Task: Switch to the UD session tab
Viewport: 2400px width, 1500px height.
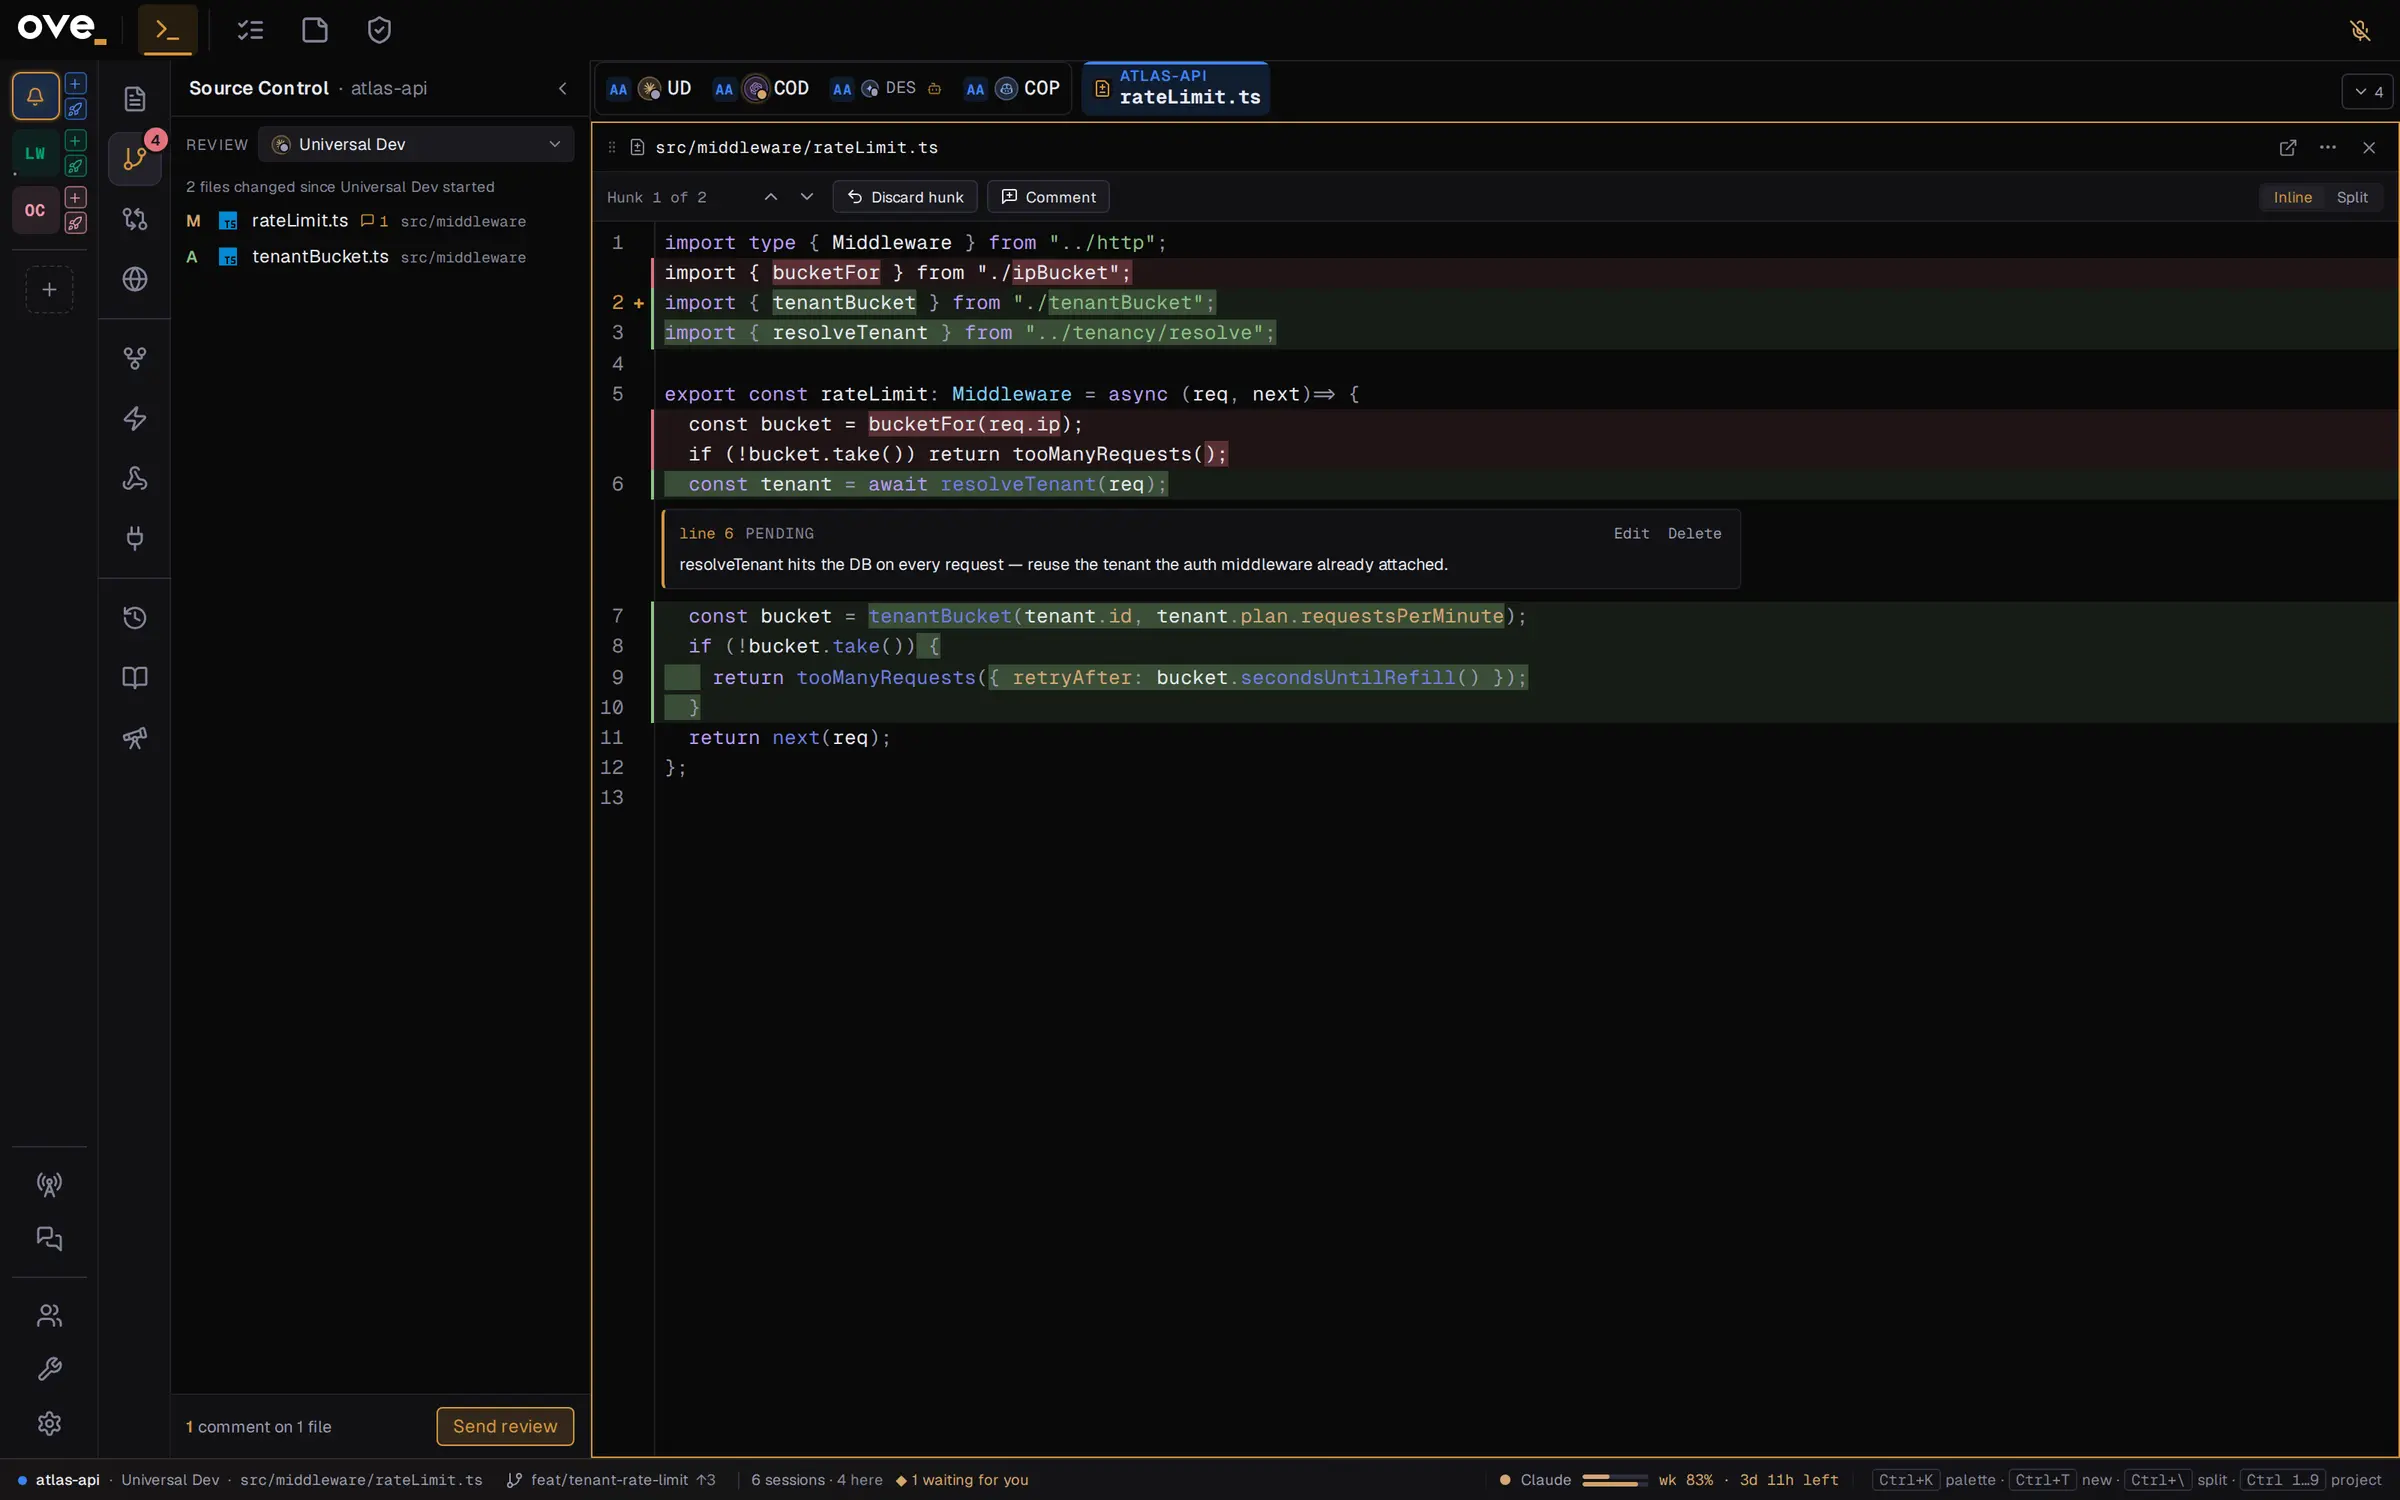Action: [x=650, y=88]
